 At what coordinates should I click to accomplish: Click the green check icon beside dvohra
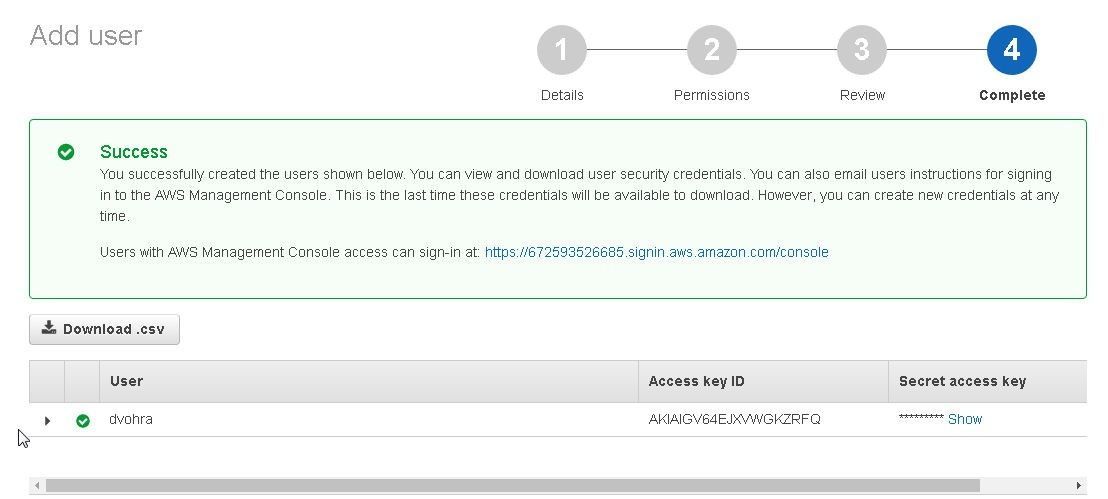83,421
